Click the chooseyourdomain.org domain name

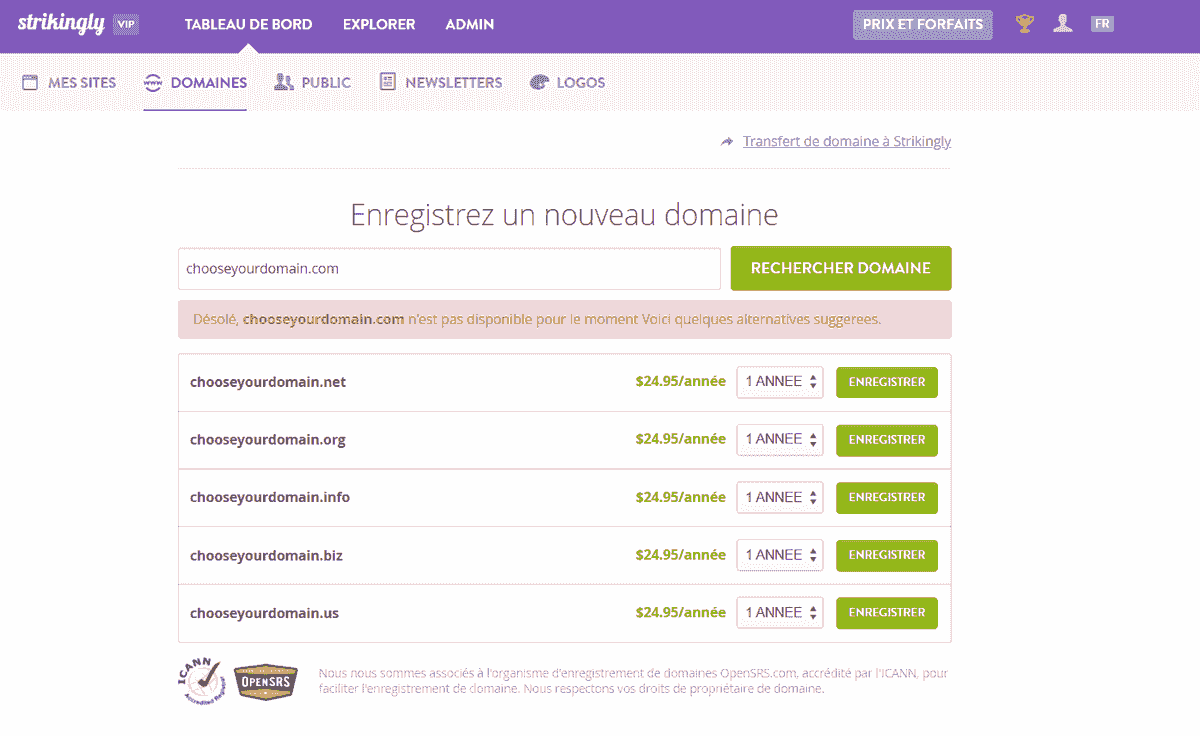click(x=268, y=440)
